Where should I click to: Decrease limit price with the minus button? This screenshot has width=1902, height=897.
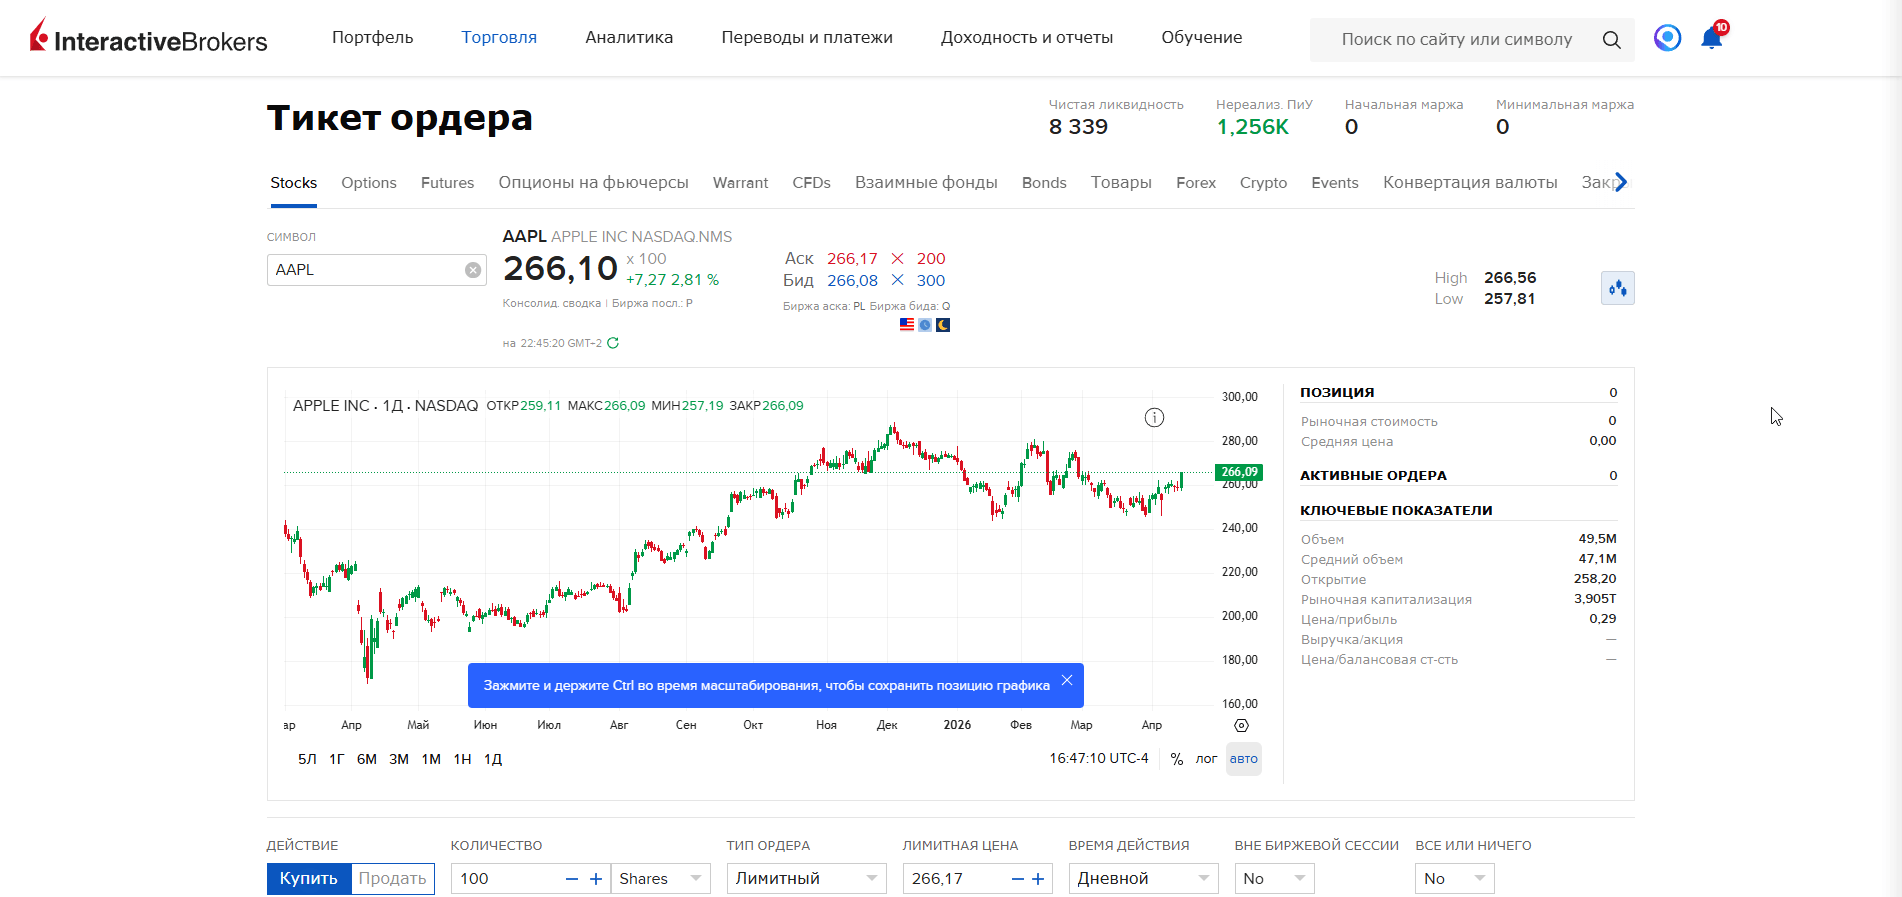pos(1018,879)
